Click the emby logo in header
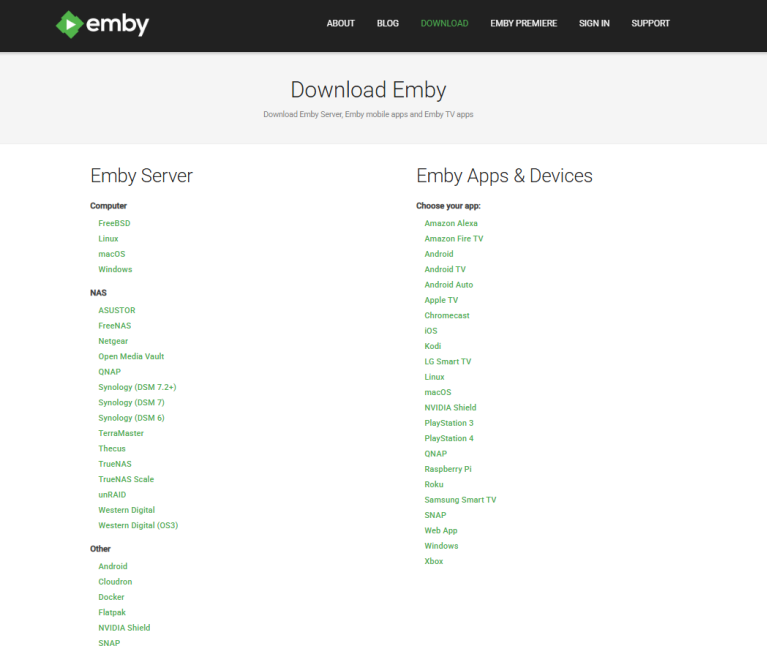 pos(102,24)
